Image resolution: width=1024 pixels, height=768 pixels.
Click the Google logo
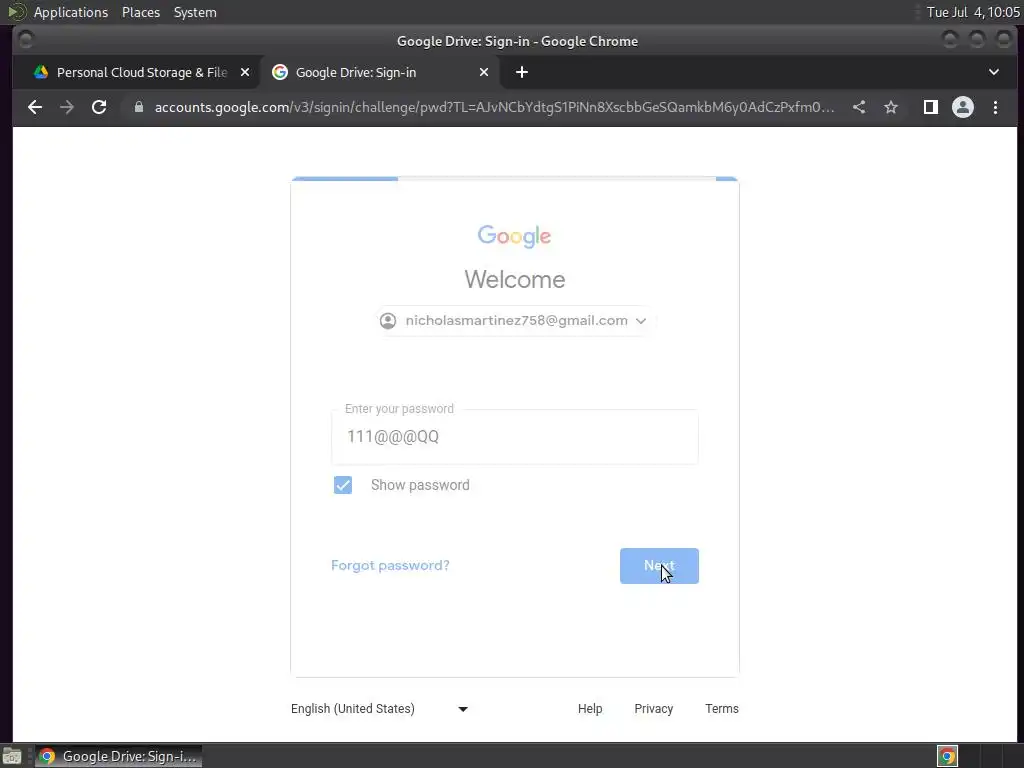coord(514,236)
